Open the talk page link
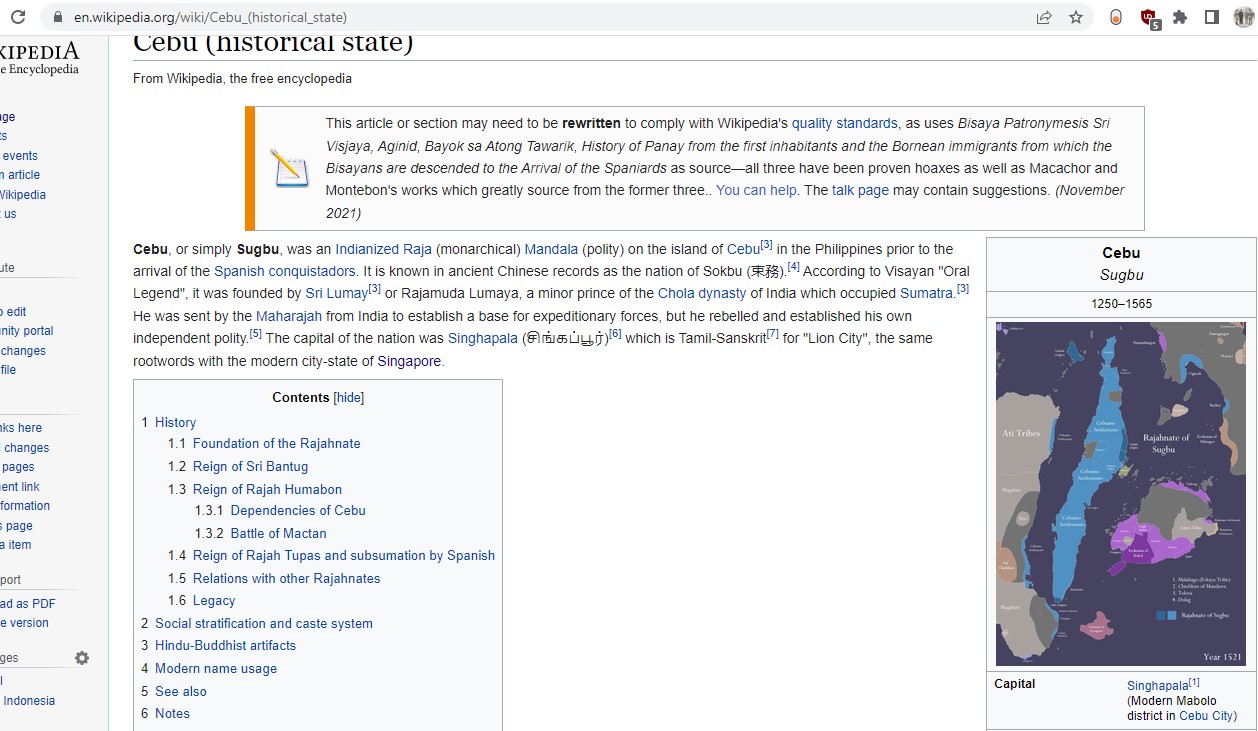This screenshot has width=1258, height=731. [x=860, y=191]
